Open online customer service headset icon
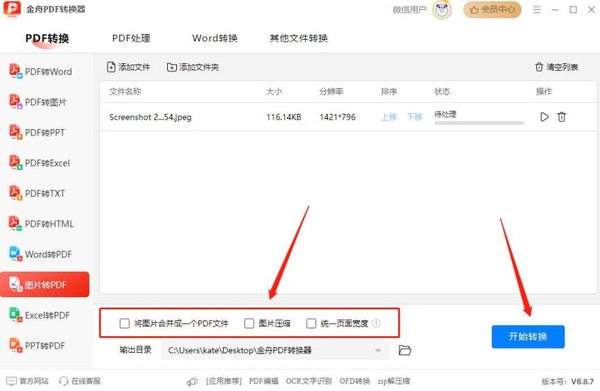600x391 pixels. [64, 381]
